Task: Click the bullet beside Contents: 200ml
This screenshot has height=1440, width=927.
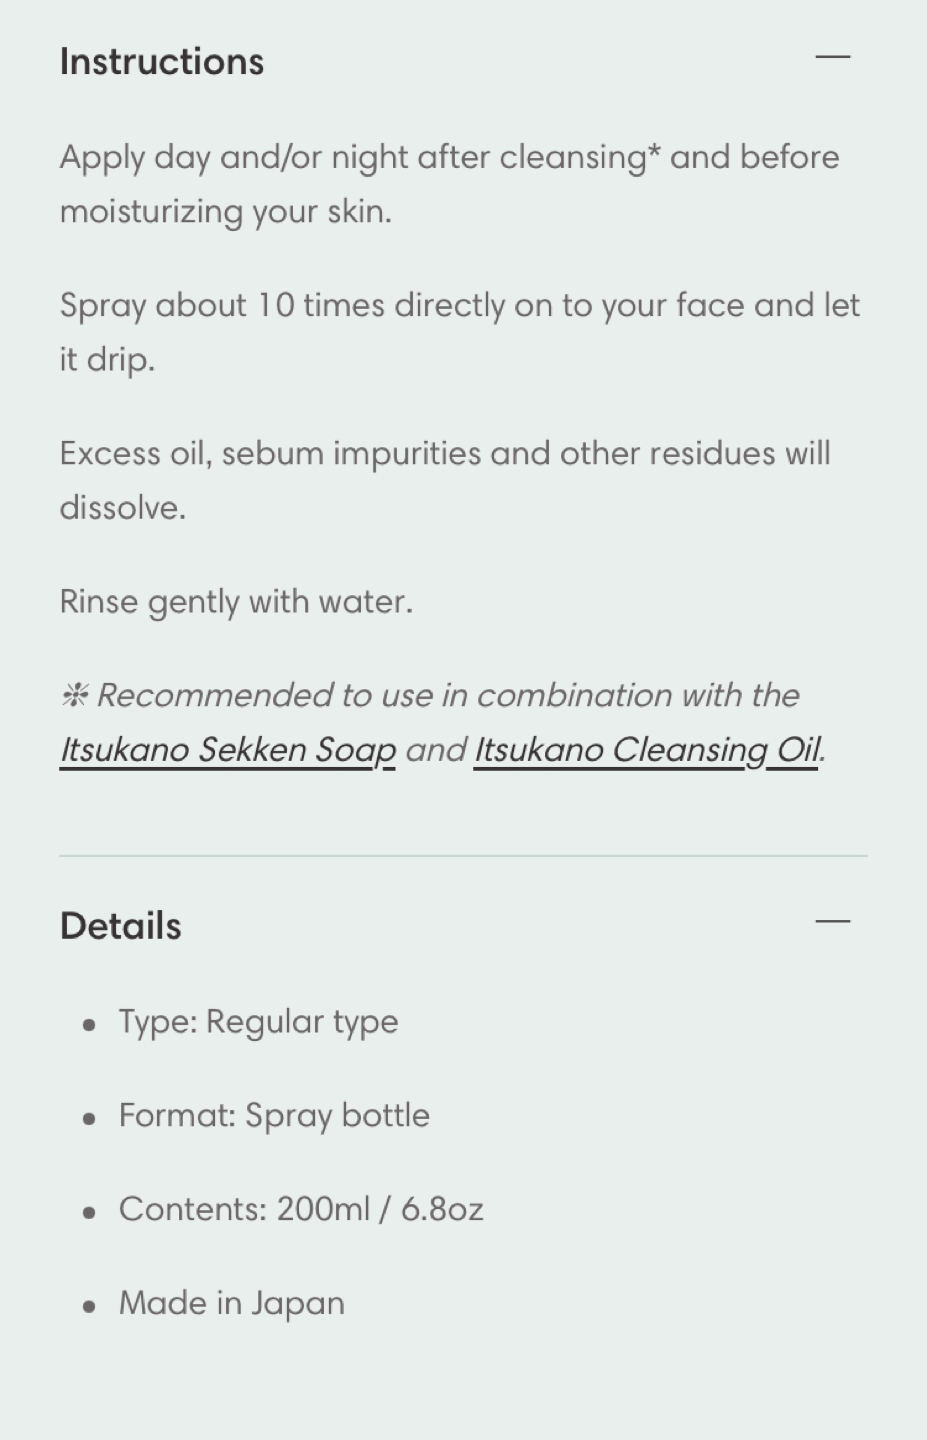Action: (90, 1212)
